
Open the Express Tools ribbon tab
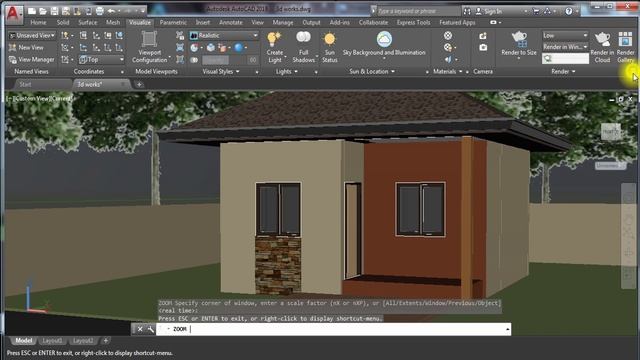click(413, 22)
